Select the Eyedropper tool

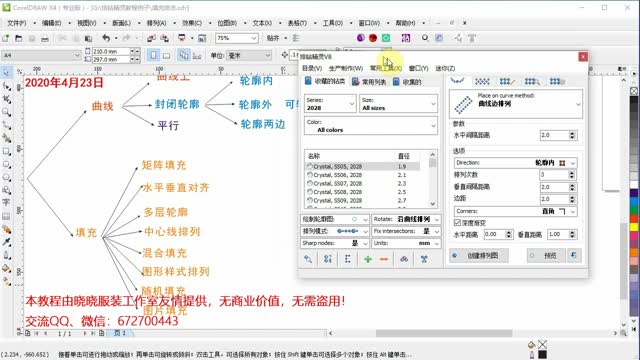(6, 242)
